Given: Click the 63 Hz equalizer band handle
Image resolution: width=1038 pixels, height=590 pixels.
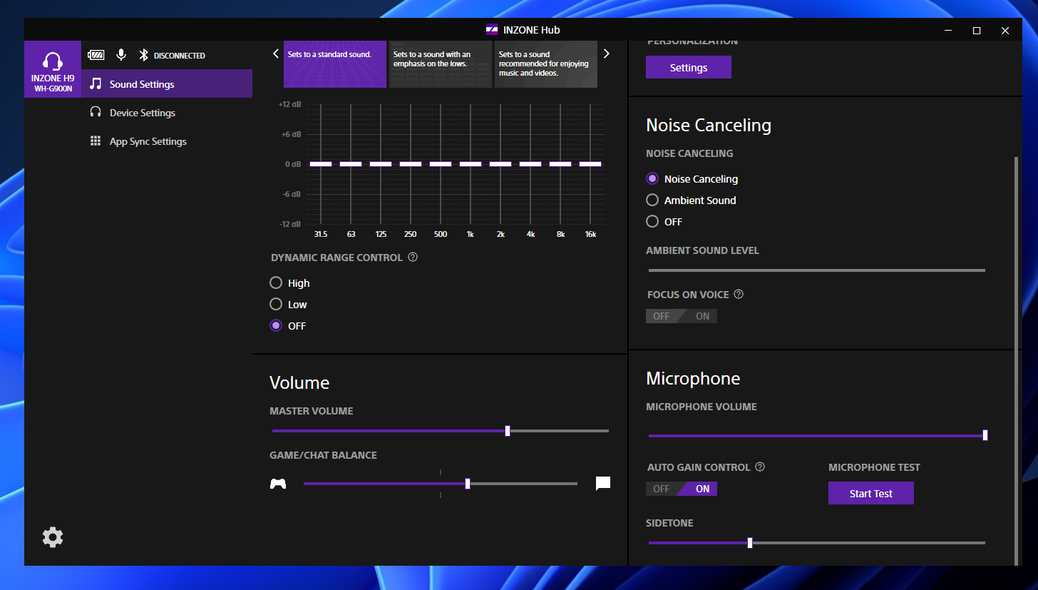Looking at the screenshot, I should 351,164.
